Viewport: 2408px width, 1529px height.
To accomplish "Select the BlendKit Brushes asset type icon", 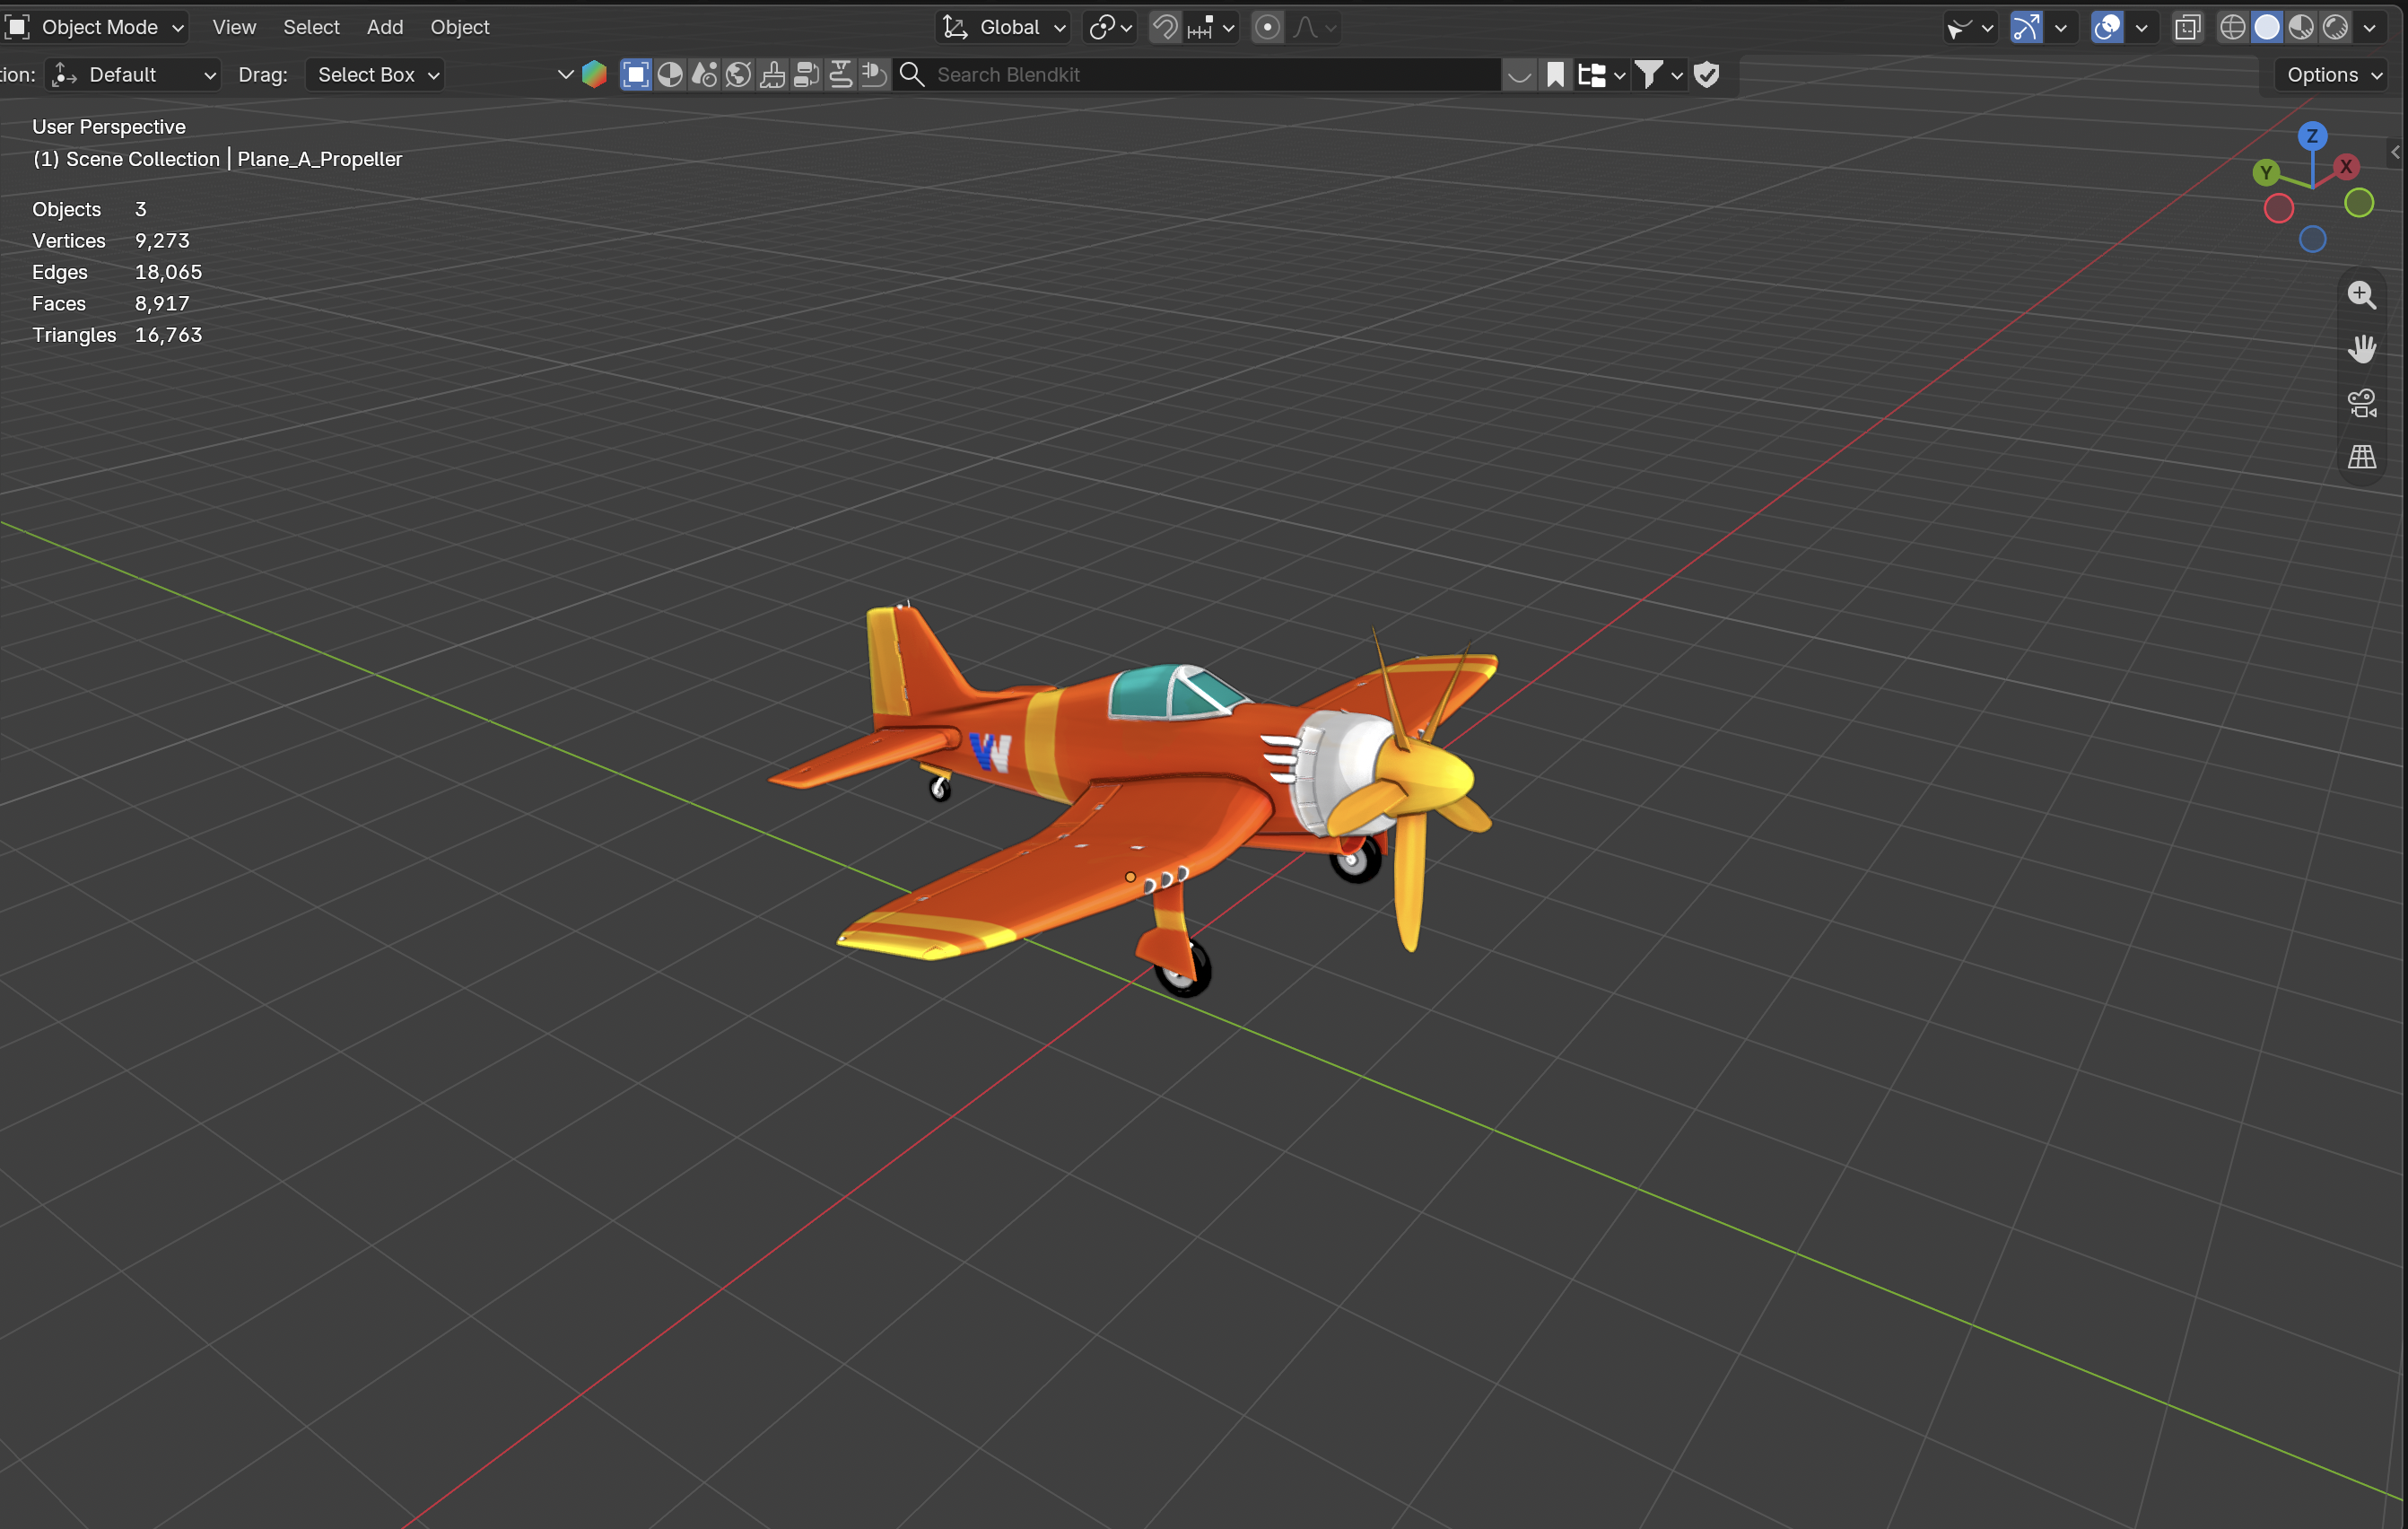I will tap(772, 74).
